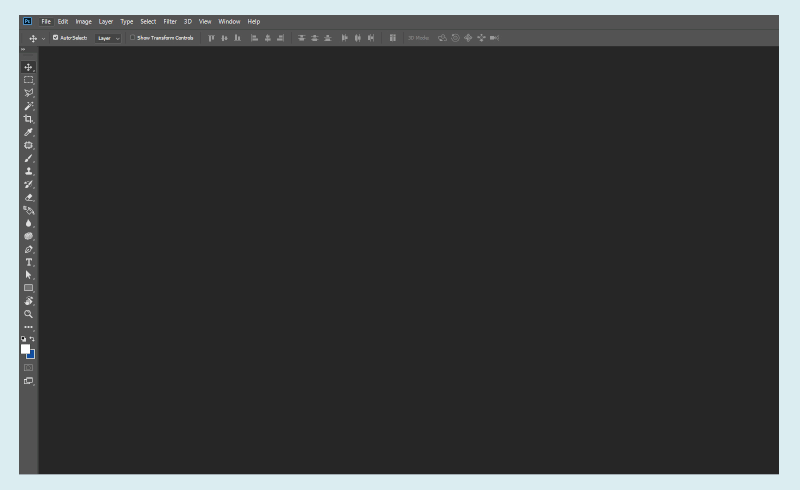Choose the Eraser tool
The image size is (800, 490).
(28, 197)
